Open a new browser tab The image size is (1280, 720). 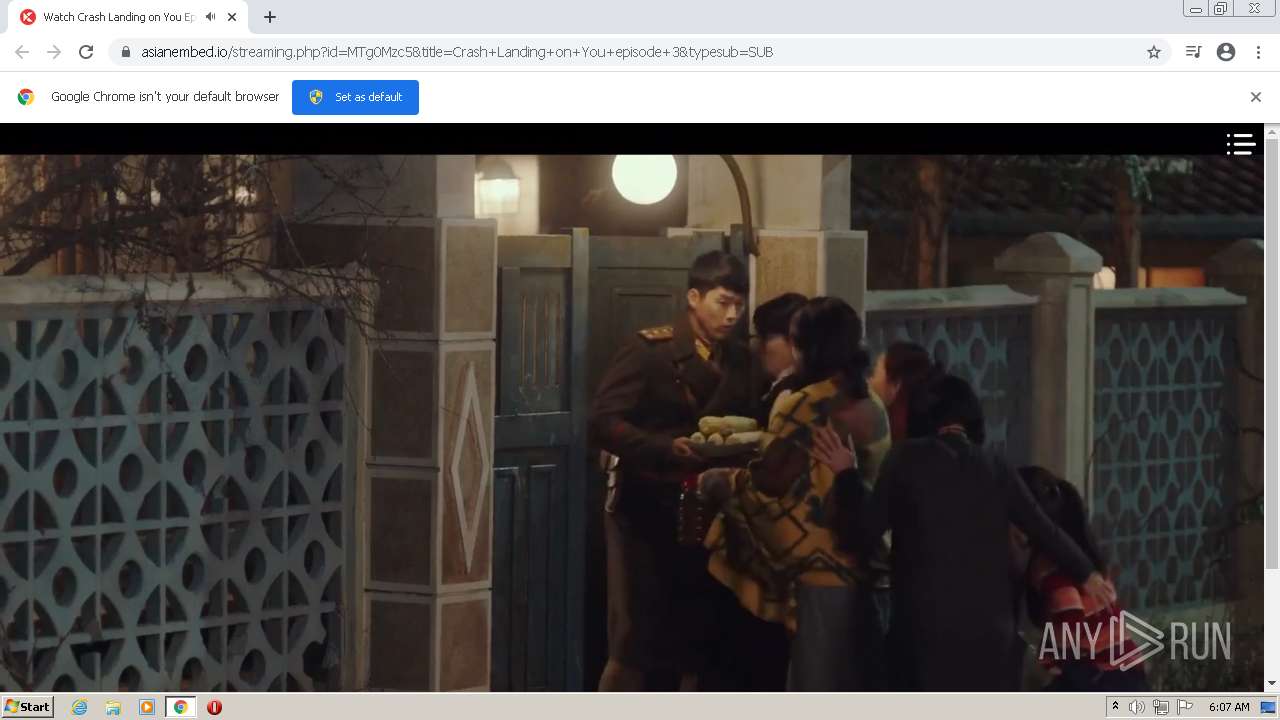270,17
